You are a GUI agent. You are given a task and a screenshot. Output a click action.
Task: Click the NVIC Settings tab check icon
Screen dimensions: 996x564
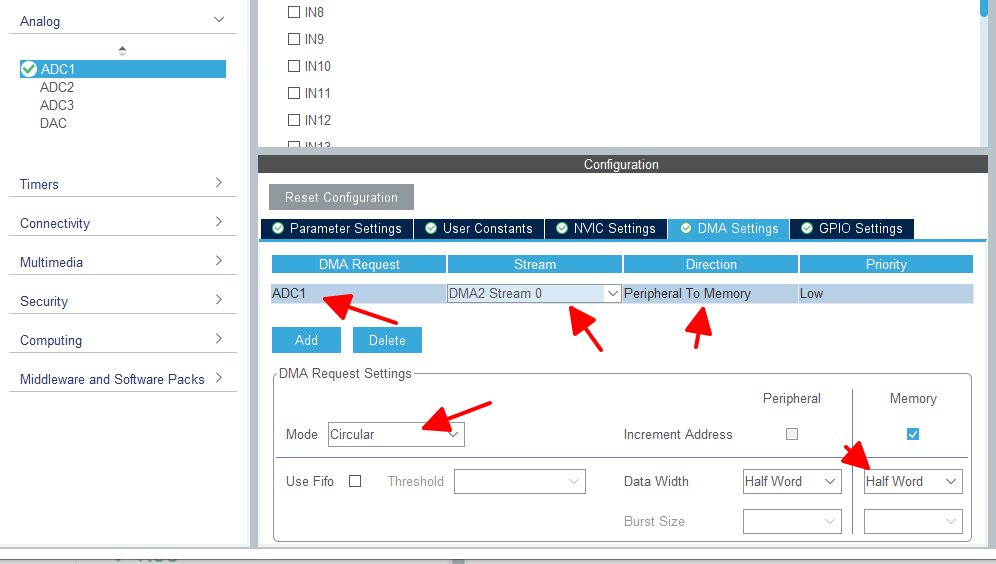point(562,228)
